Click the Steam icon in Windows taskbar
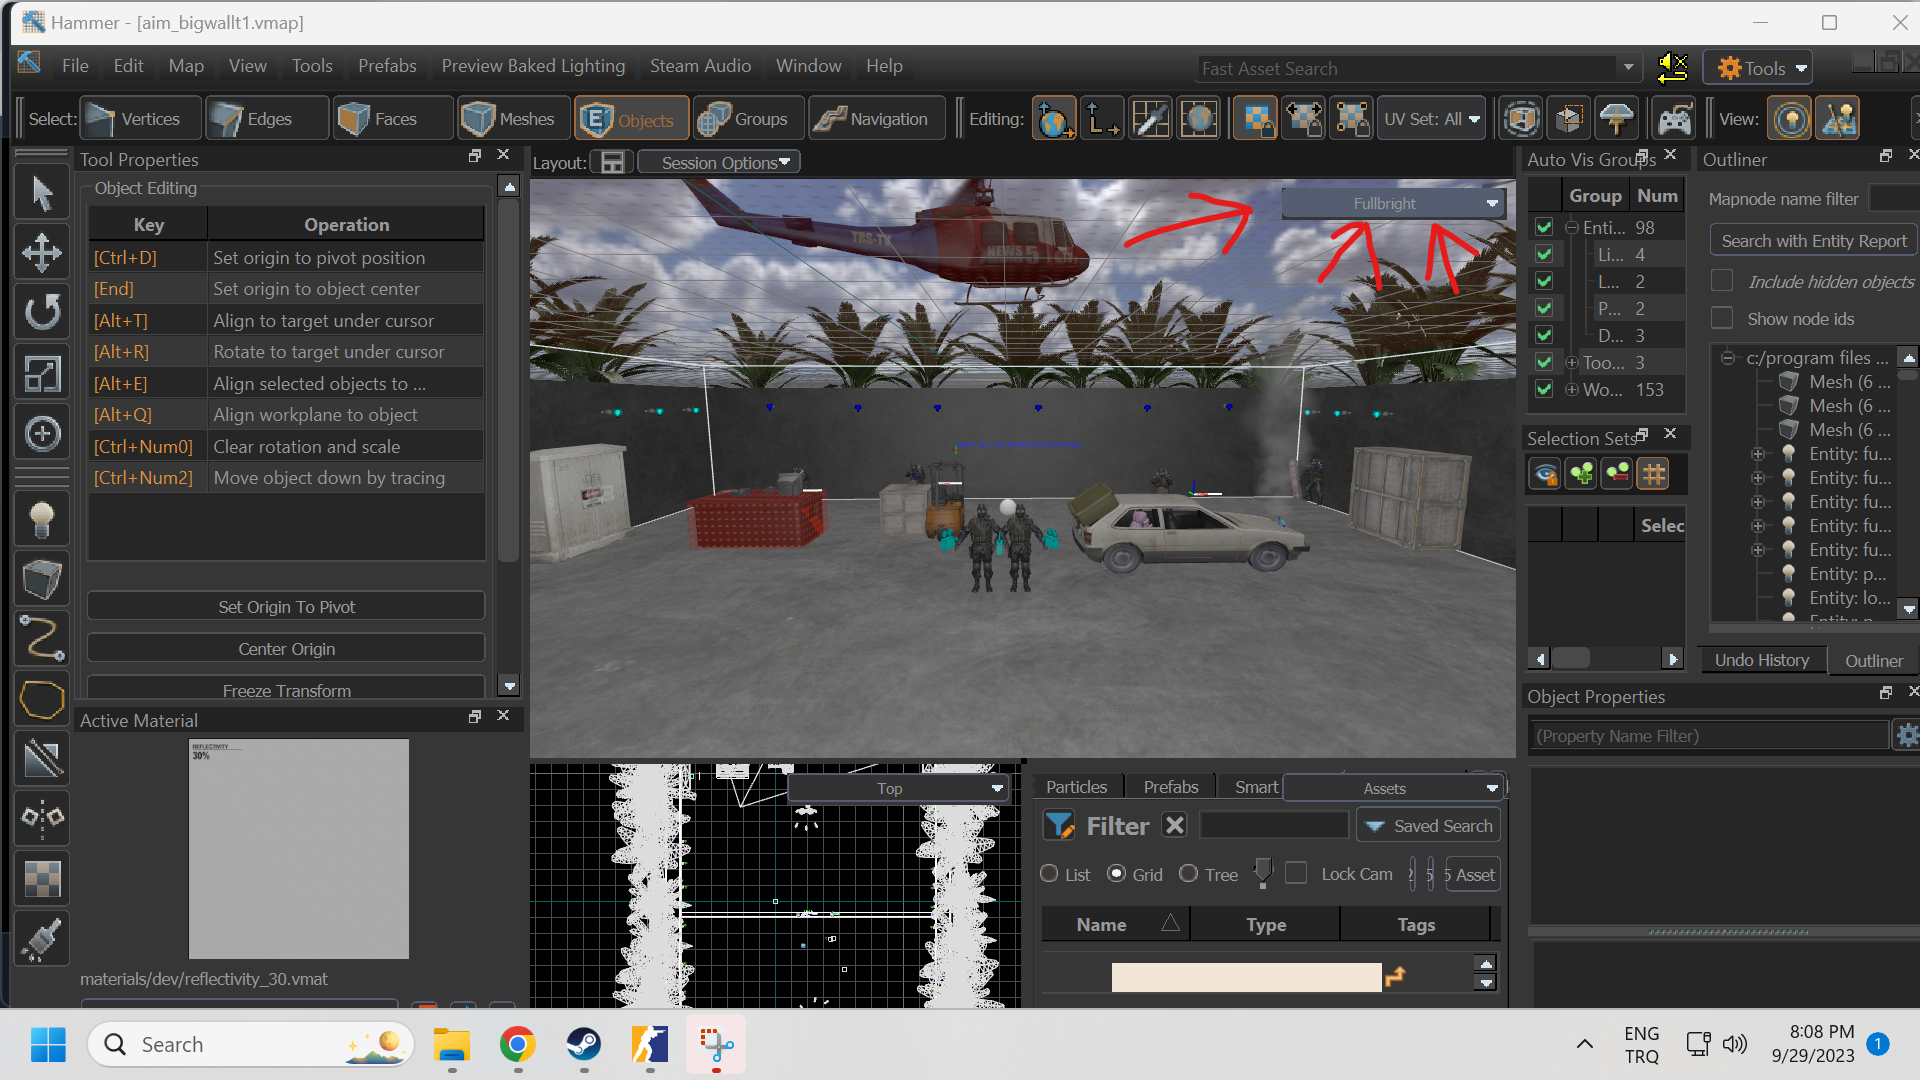Image resolution: width=1920 pixels, height=1080 pixels. point(584,1045)
